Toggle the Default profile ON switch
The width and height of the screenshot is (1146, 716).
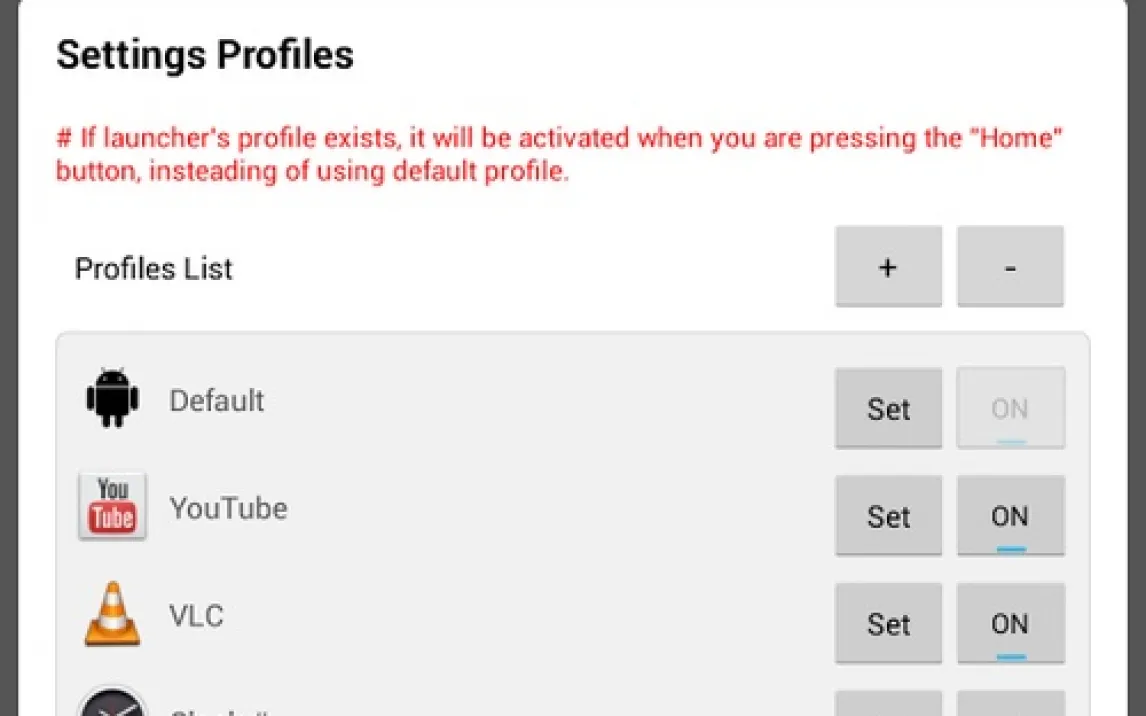point(1010,408)
